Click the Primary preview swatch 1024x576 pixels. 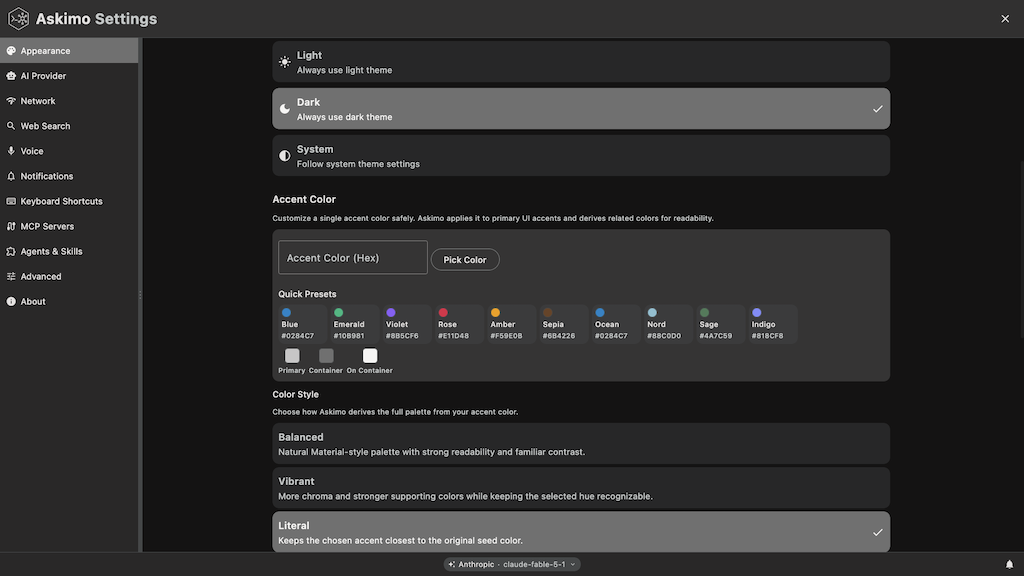click(x=292, y=355)
